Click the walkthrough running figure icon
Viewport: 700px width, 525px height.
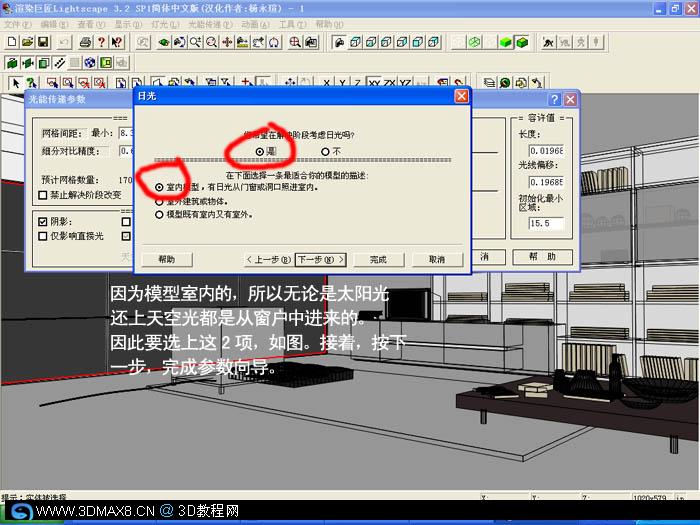(x=549, y=42)
